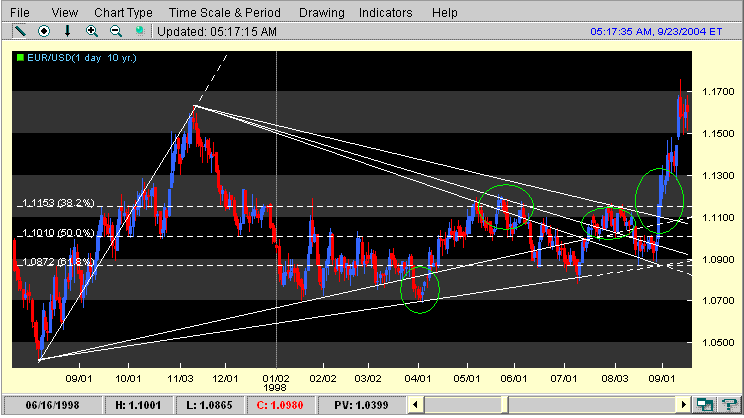Click the 11/03 date axis label
This screenshot has width=744, height=418.
click(180, 379)
